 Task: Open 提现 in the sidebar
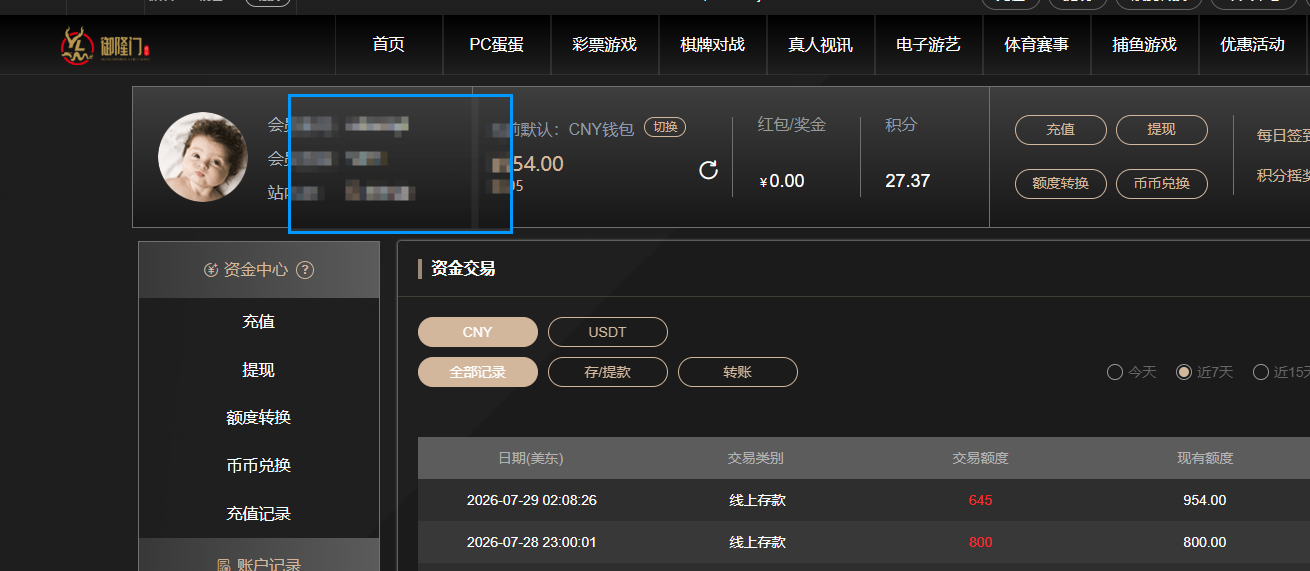click(259, 370)
